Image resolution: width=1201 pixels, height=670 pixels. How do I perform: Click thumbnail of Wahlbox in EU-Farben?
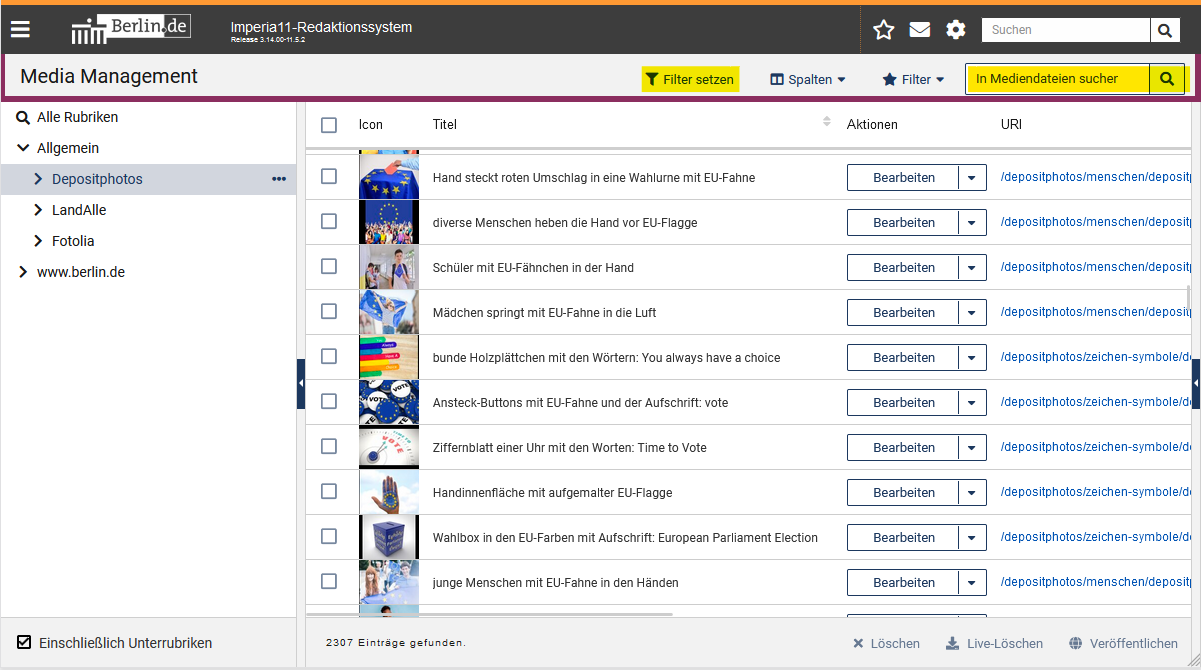(x=388, y=537)
